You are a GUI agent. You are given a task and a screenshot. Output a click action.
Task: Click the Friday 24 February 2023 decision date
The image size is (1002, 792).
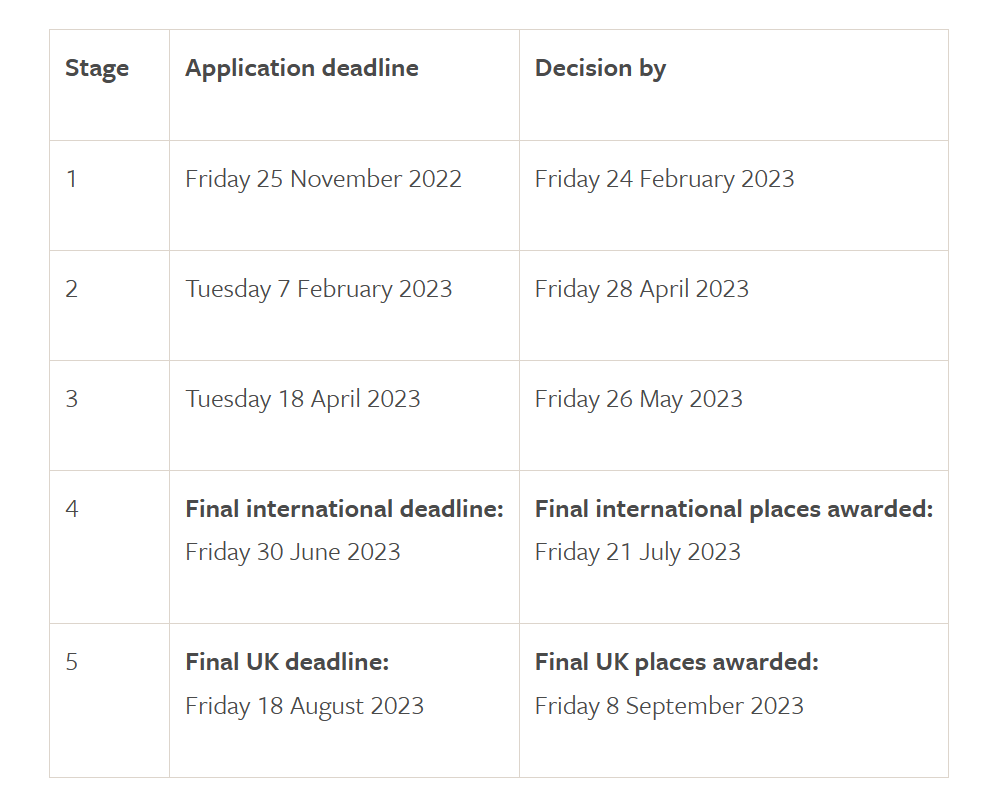664,179
